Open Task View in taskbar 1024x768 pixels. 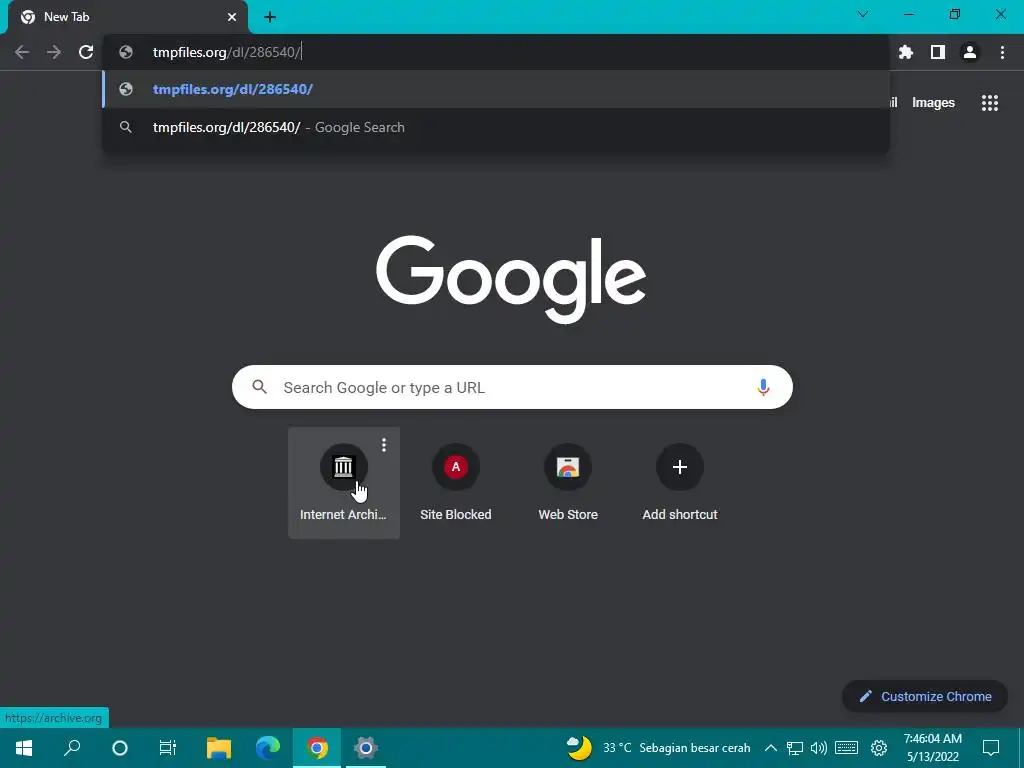[168, 748]
